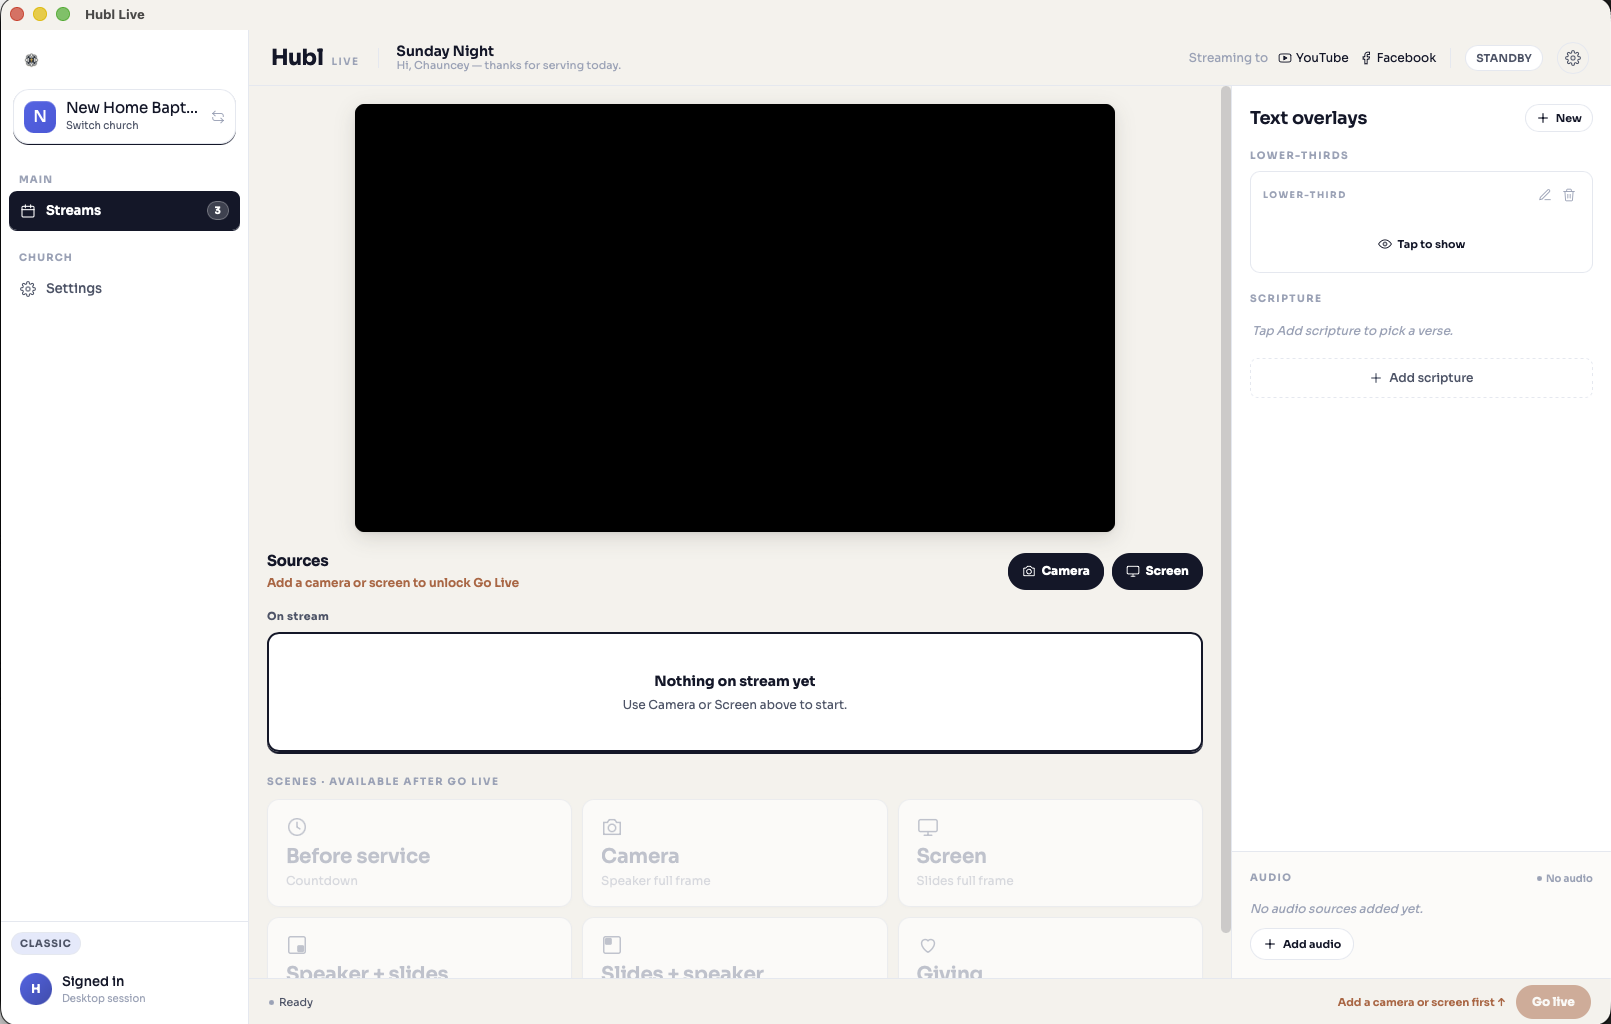Click the Tap Add scripture to pick a verse hint
The height and width of the screenshot is (1024, 1611).
pyautogui.click(x=1352, y=331)
